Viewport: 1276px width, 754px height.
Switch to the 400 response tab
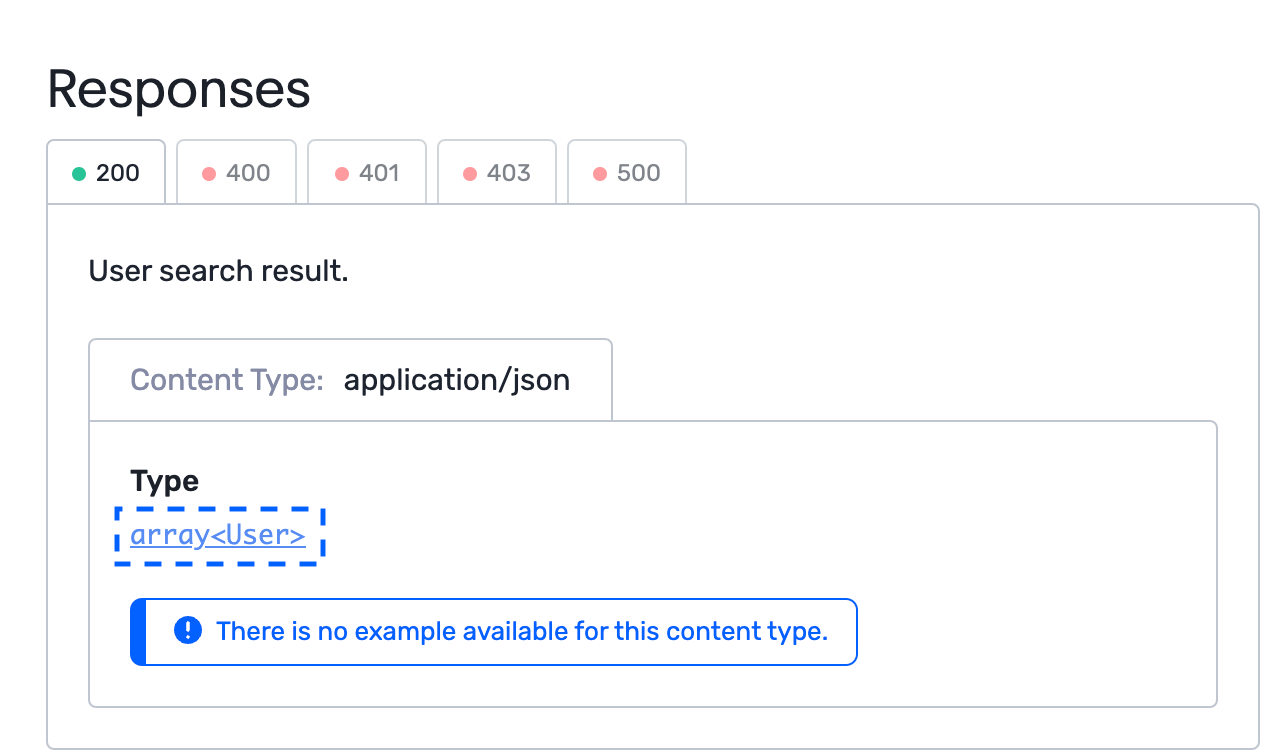237,173
